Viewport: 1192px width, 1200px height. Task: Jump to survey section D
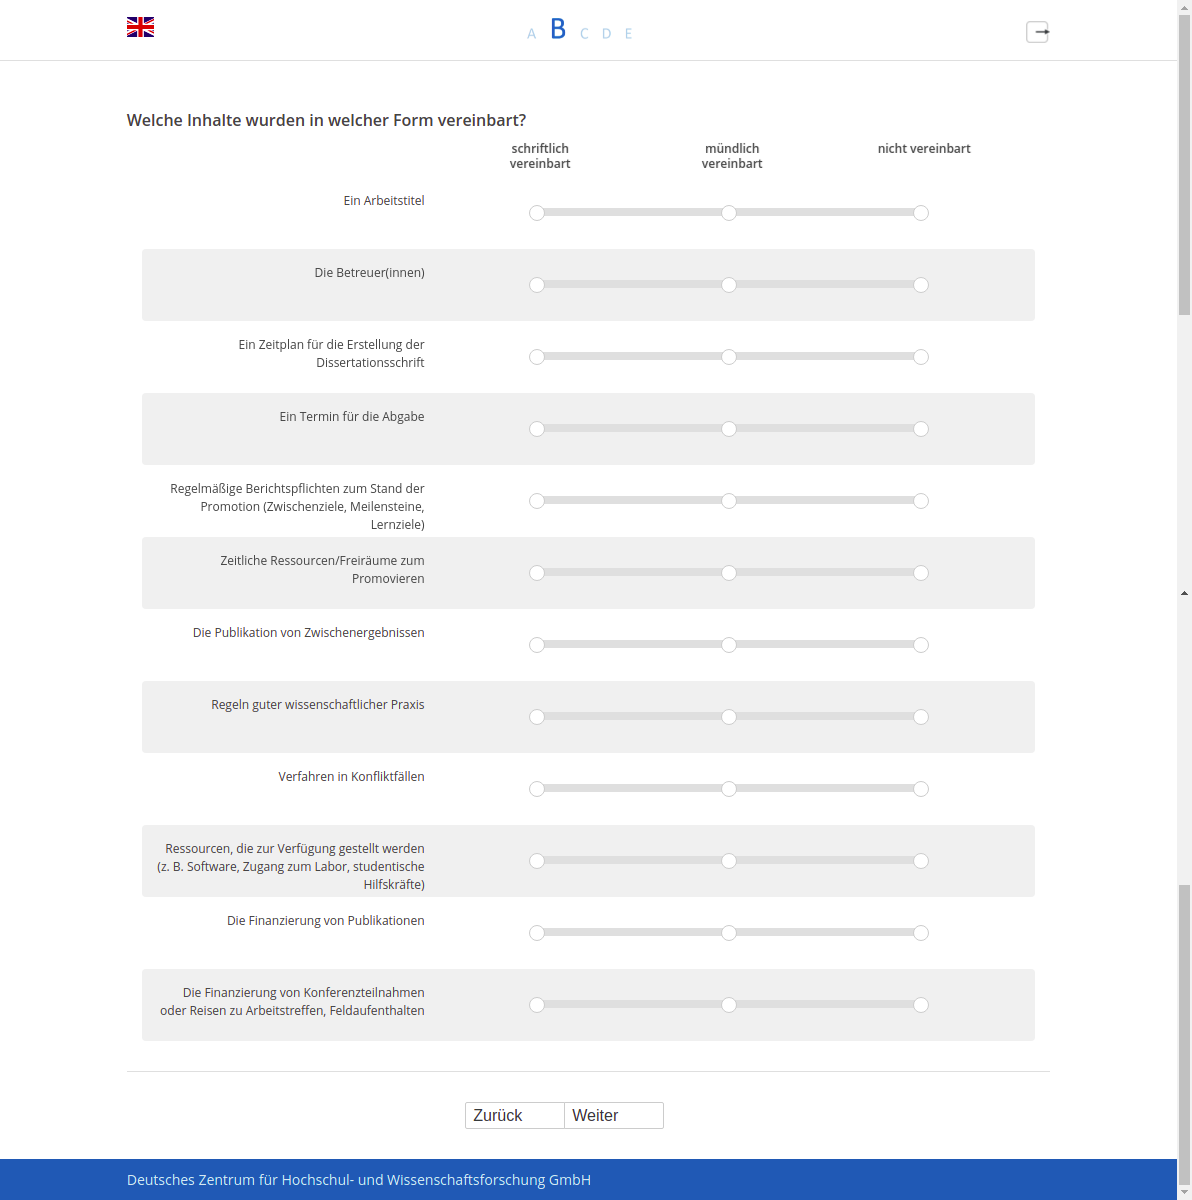(606, 34)
